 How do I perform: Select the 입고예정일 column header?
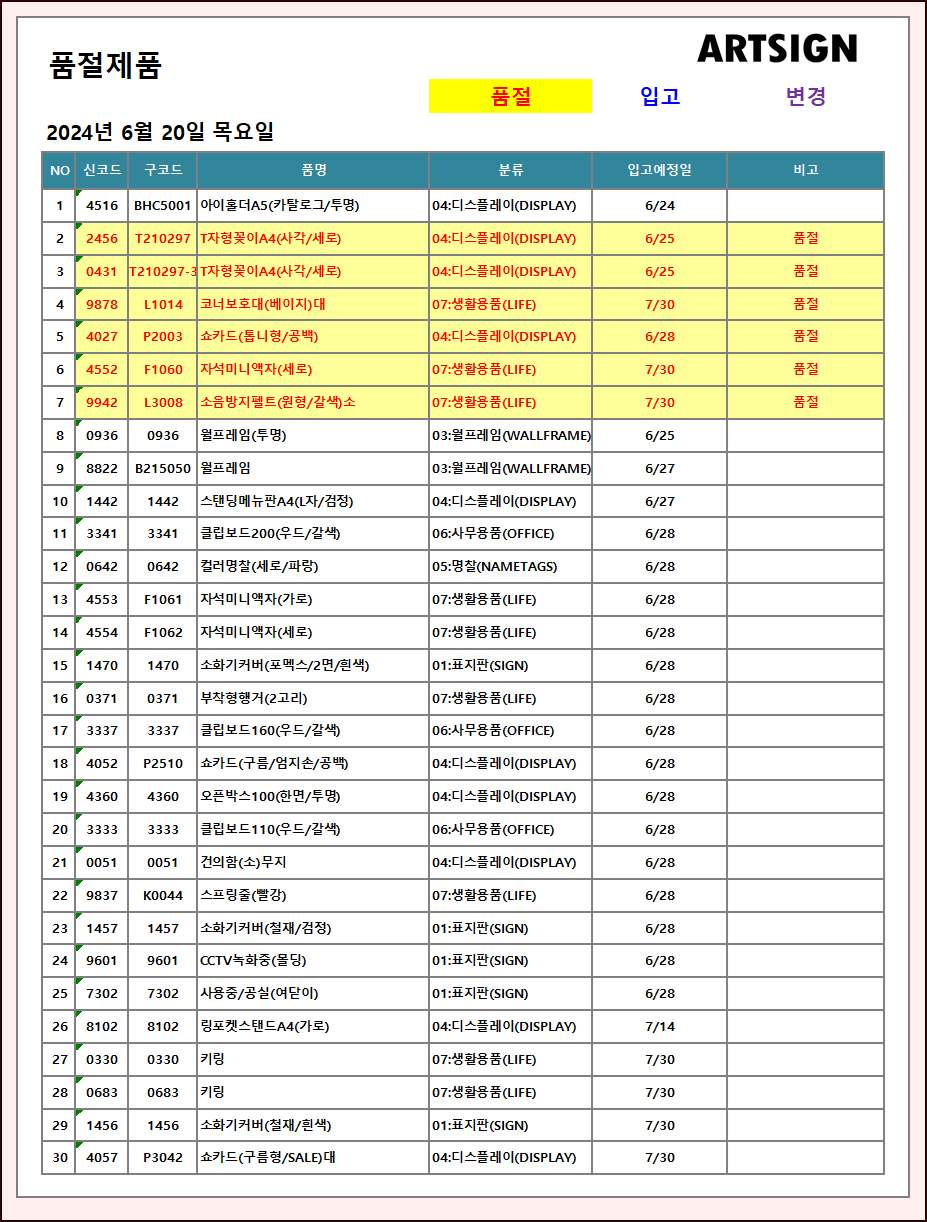pos(659,170)
